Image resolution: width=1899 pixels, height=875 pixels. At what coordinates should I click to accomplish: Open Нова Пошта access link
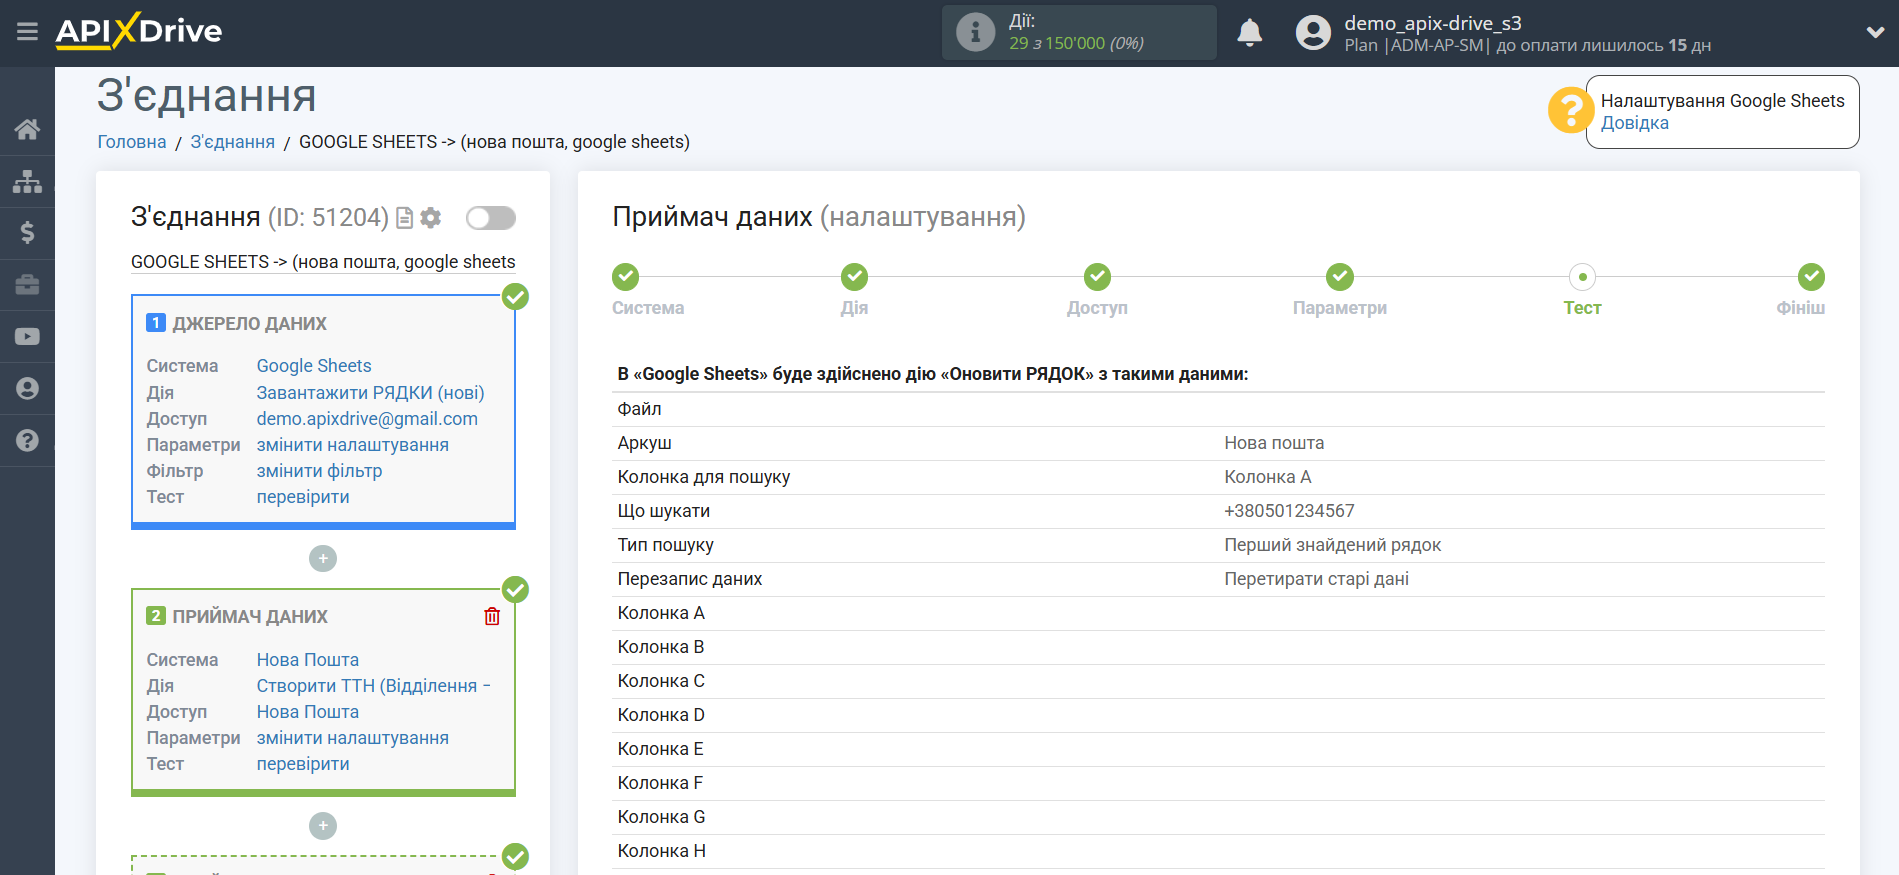(x=308, y=712)
